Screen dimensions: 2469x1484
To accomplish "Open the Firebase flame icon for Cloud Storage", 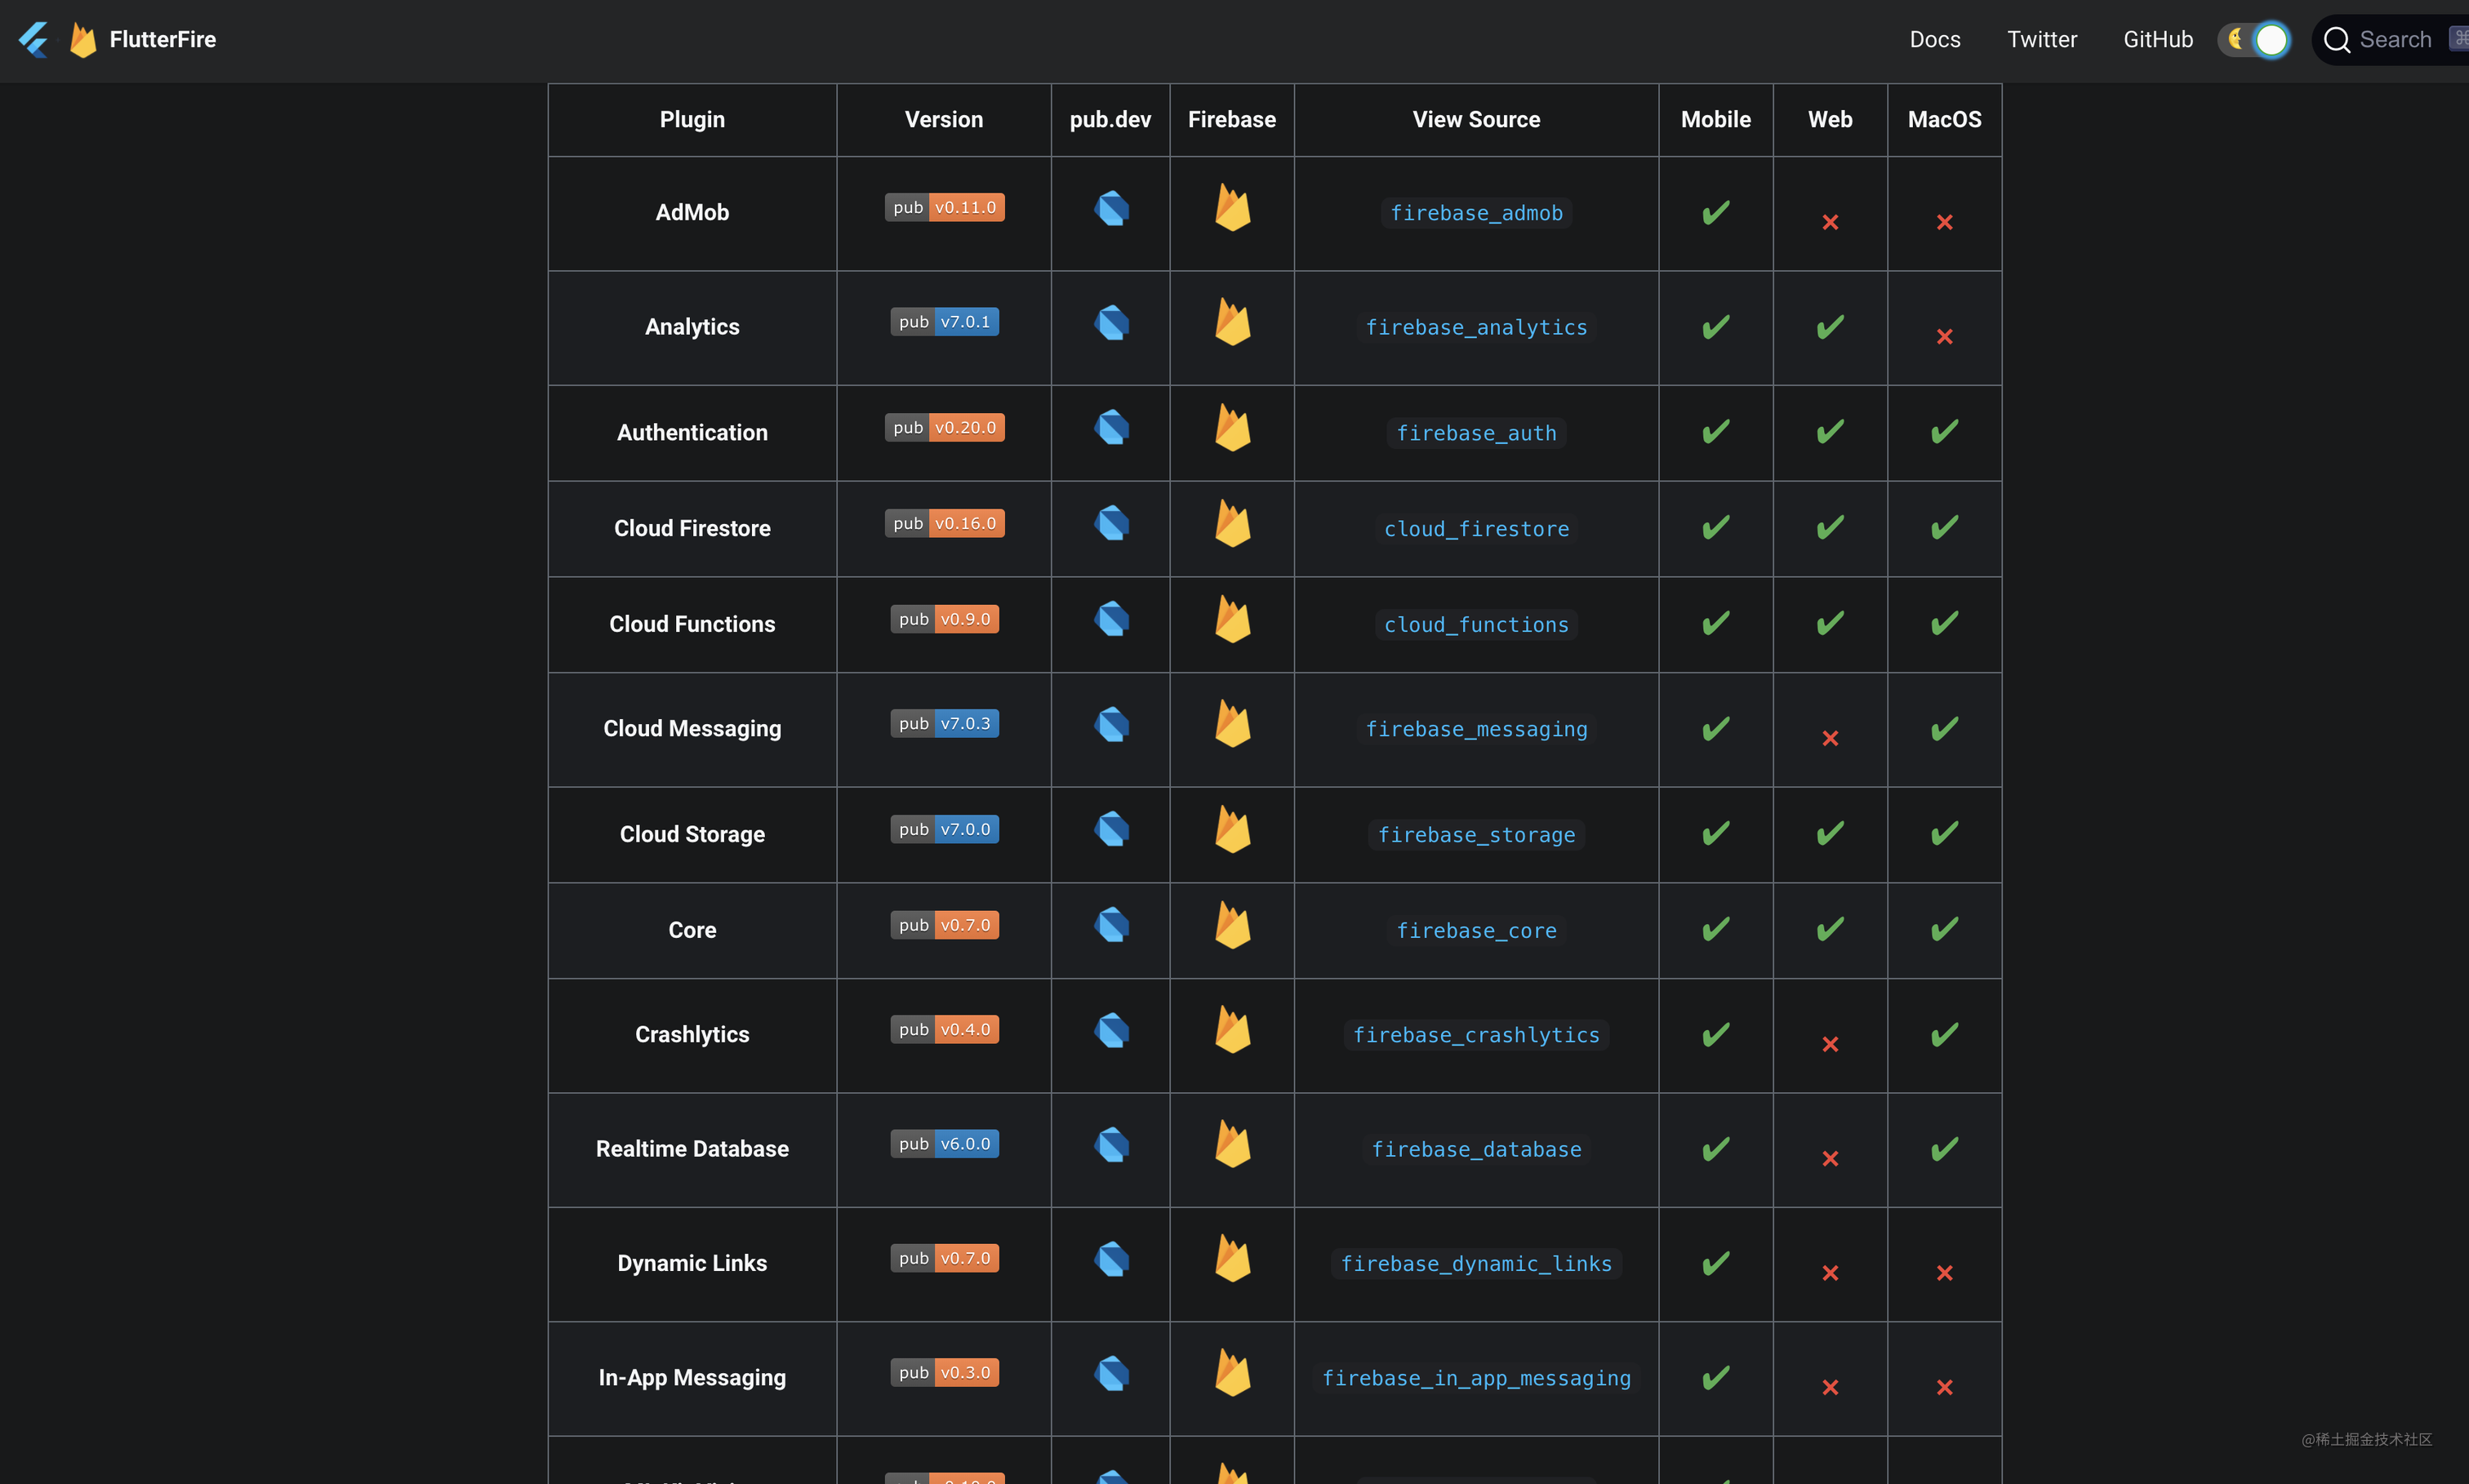I will tap(1232, 829).
